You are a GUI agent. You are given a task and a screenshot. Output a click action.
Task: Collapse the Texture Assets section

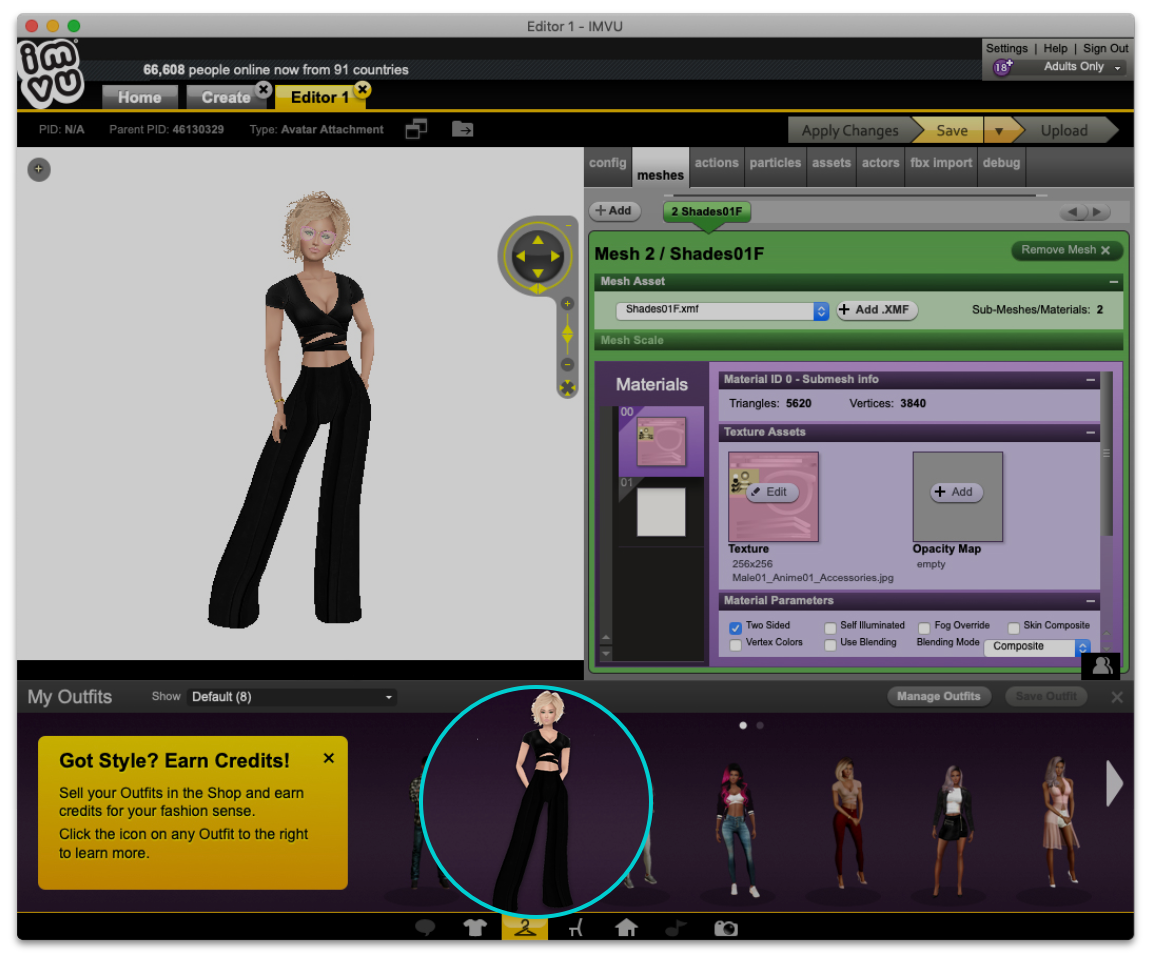pyautogui.click(x=1090, y=433)
